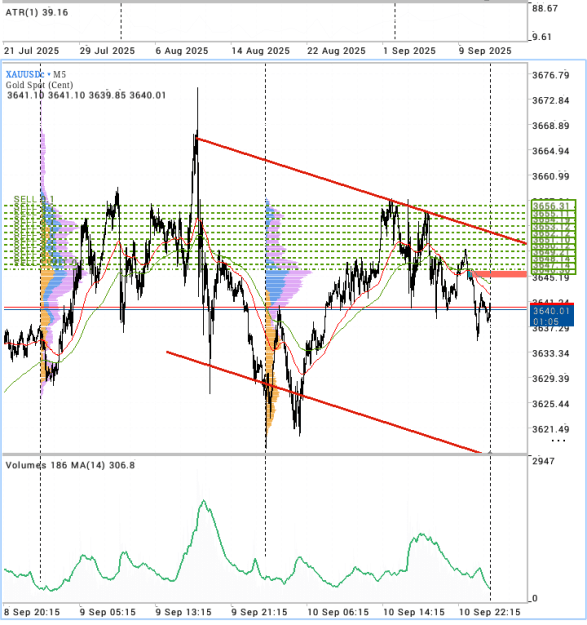Click the 9.61 ATR scale value

pos(542,37)
